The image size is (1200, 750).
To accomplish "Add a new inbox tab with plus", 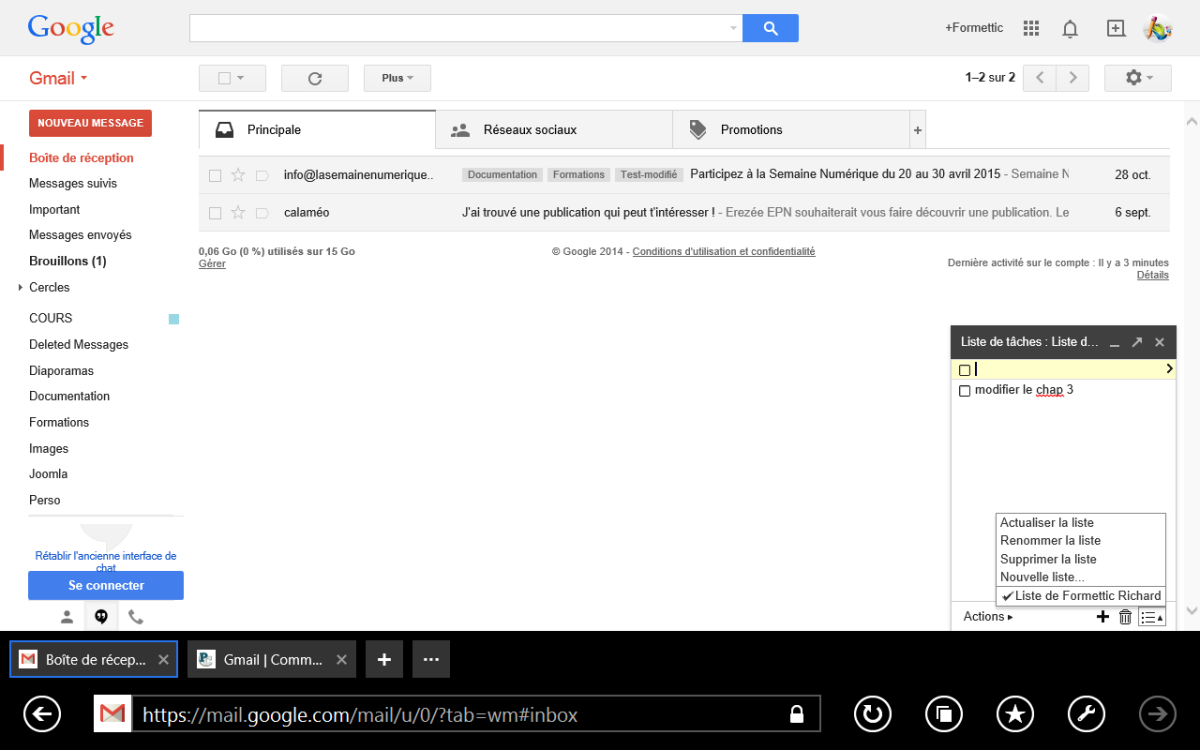I will [918, 130].
